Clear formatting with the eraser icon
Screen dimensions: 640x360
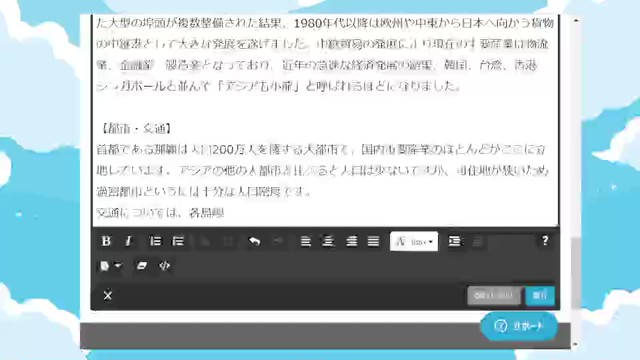click(142, 266)
